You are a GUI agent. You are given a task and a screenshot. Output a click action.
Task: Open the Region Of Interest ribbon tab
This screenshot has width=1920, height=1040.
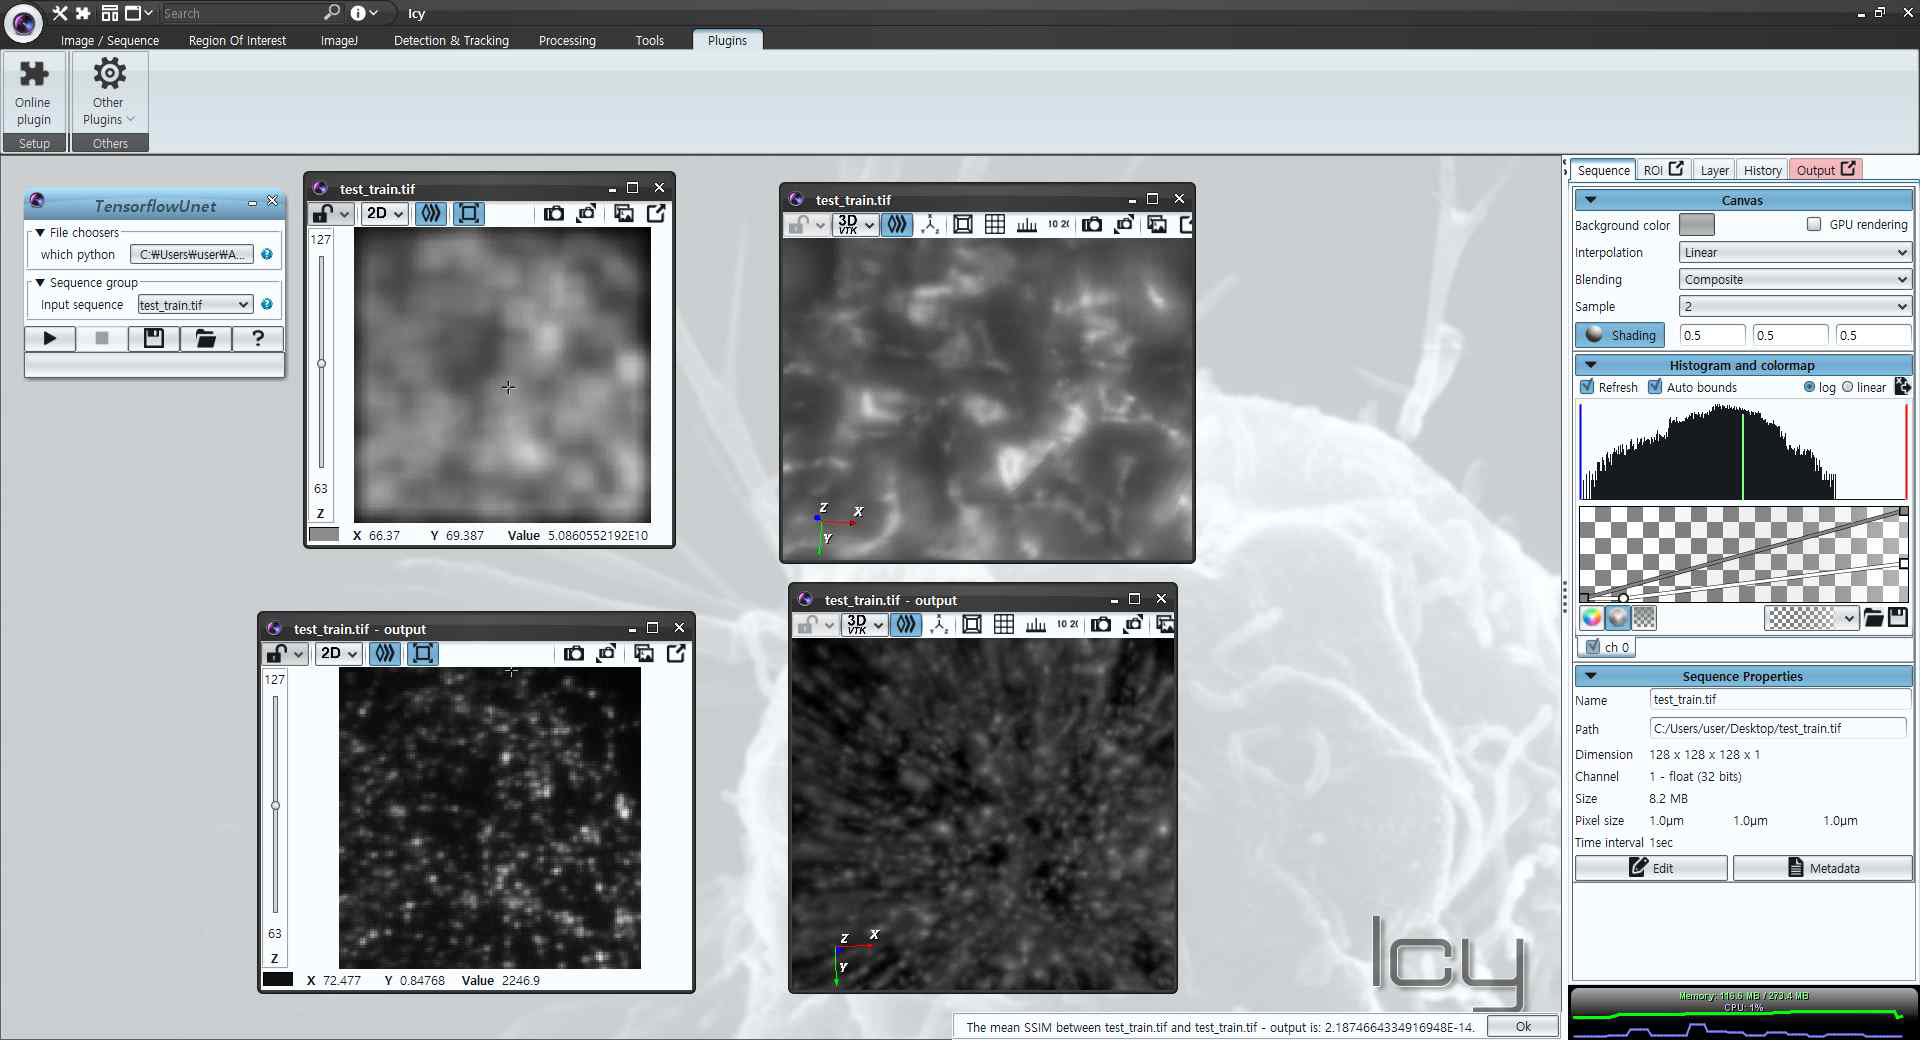point(237,41)
